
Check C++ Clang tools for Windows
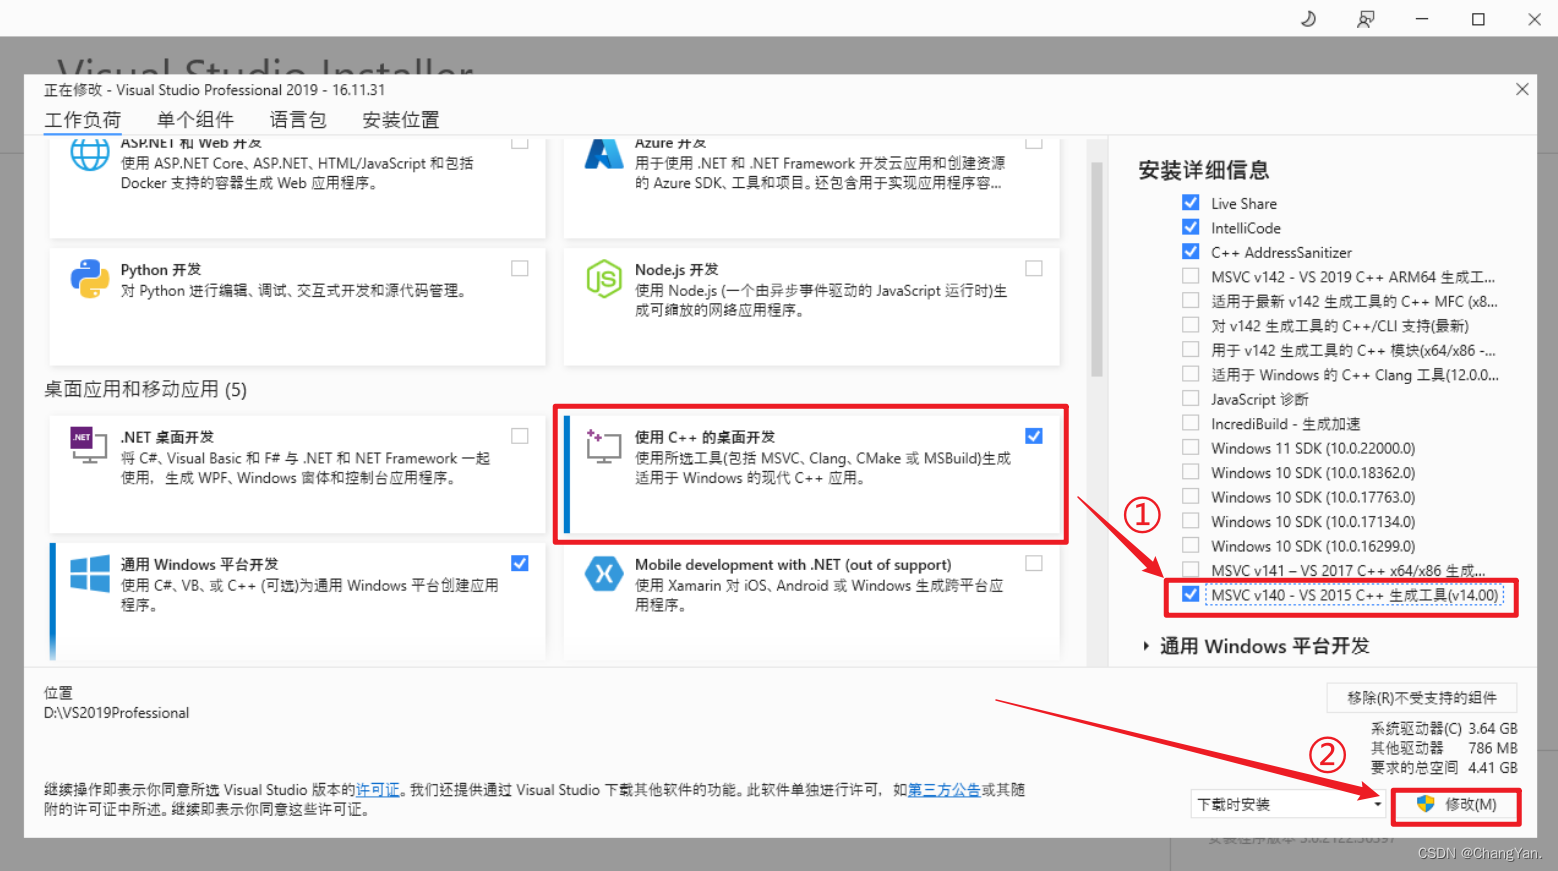(x=1190, y=374)
